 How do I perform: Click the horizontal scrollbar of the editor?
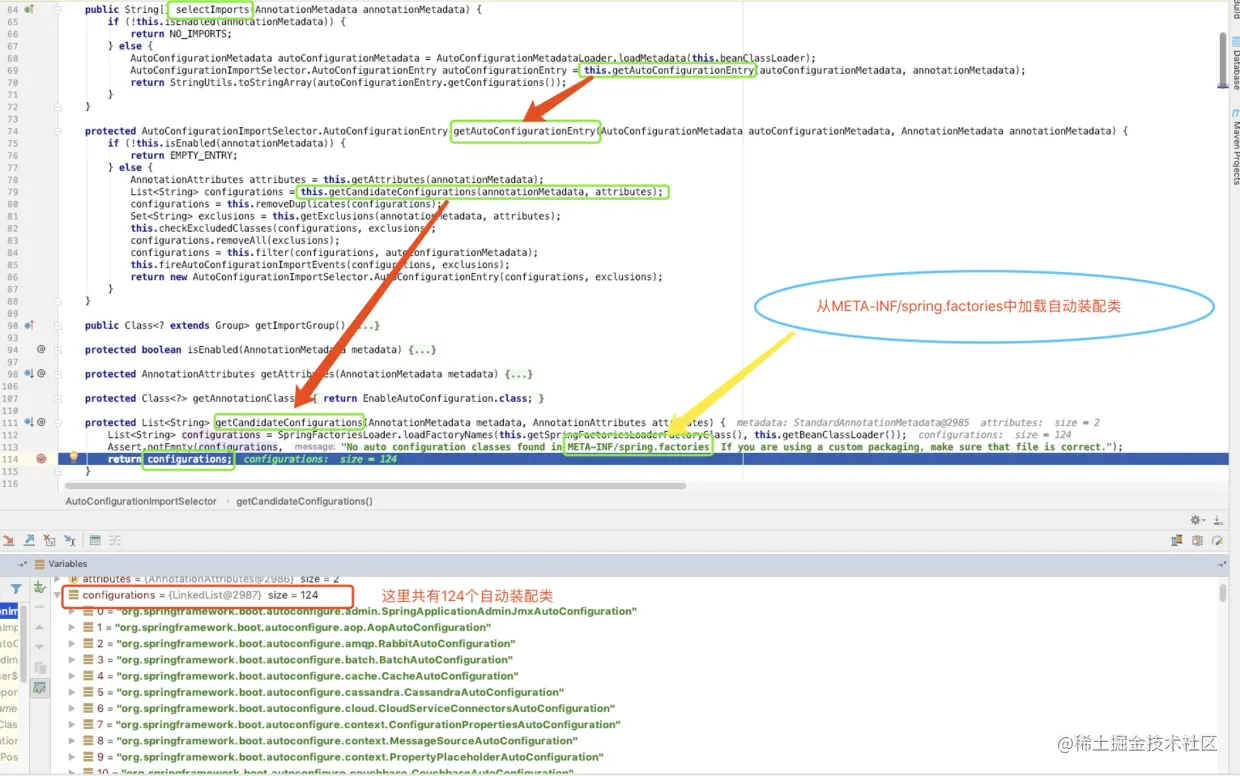pyautogui.click(x=376, y=486)
